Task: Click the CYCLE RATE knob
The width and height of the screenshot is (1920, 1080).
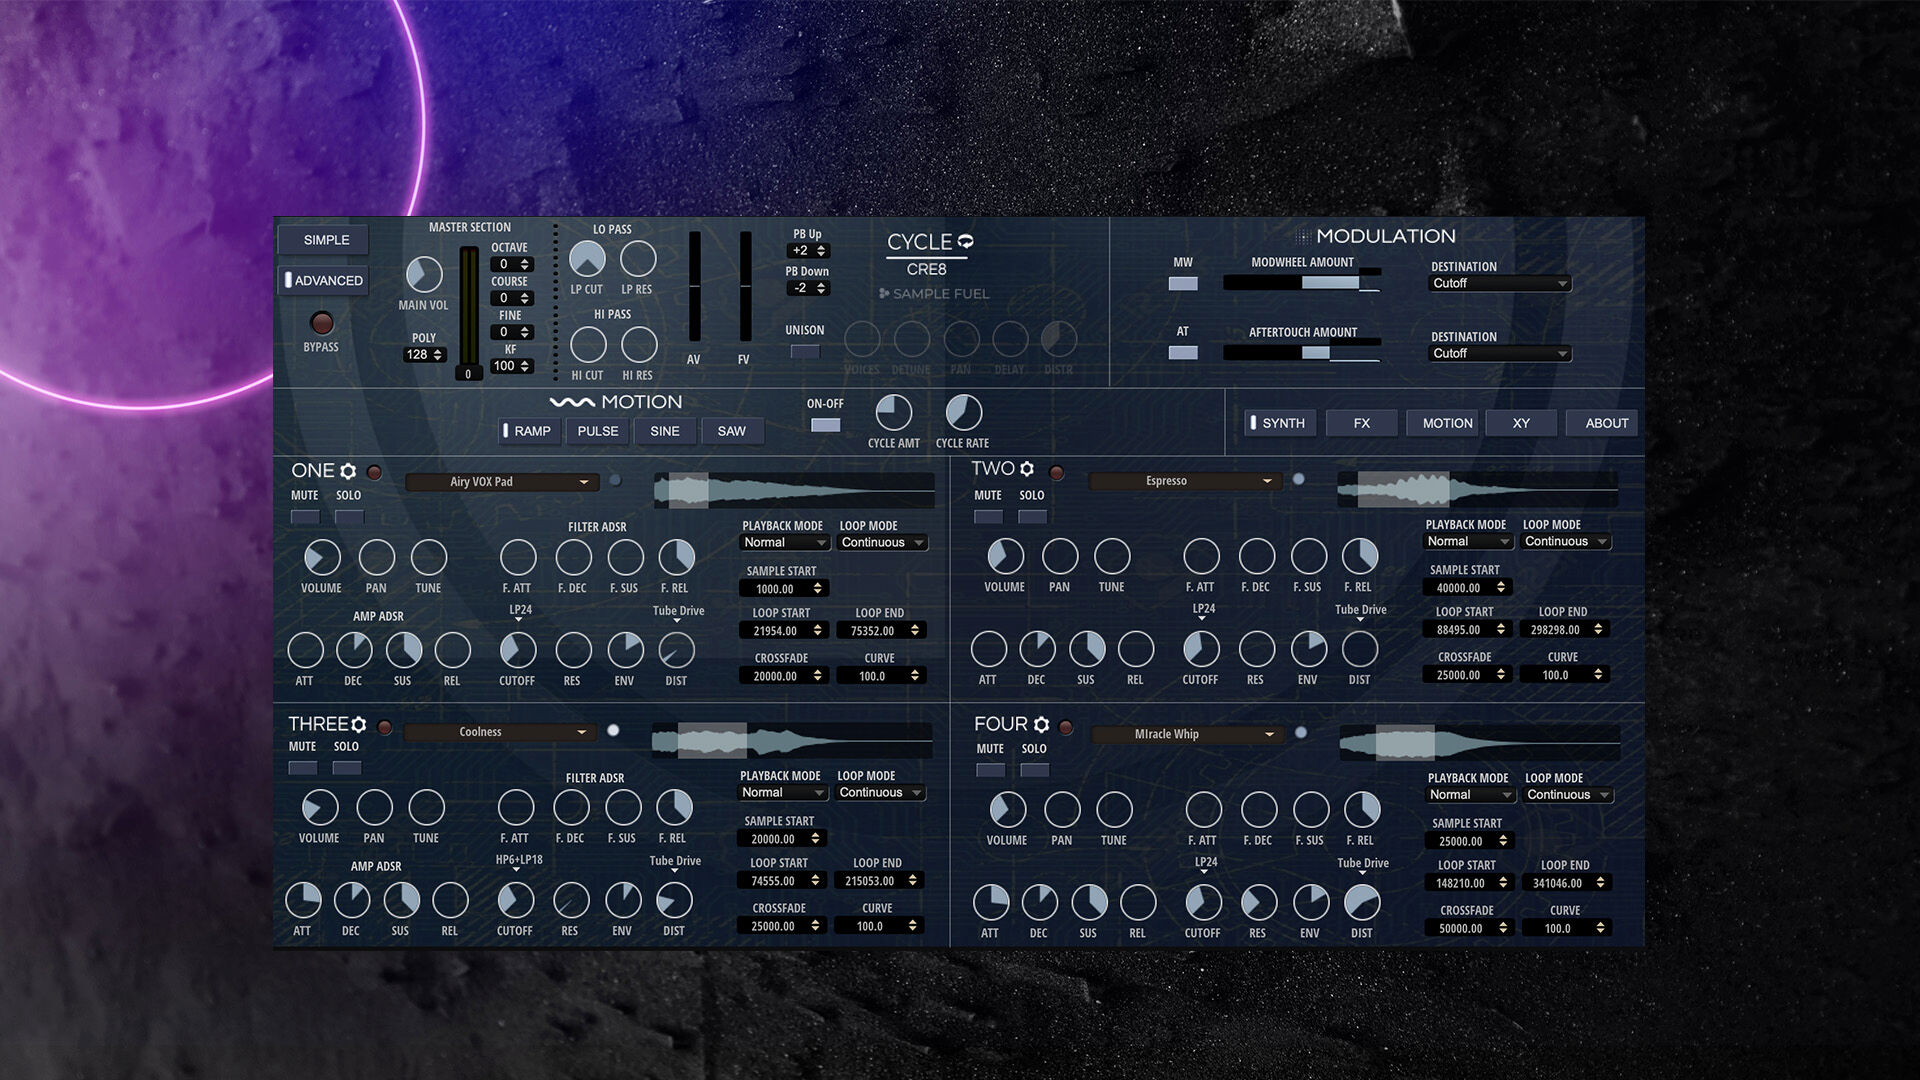Action: coord(964,412)
